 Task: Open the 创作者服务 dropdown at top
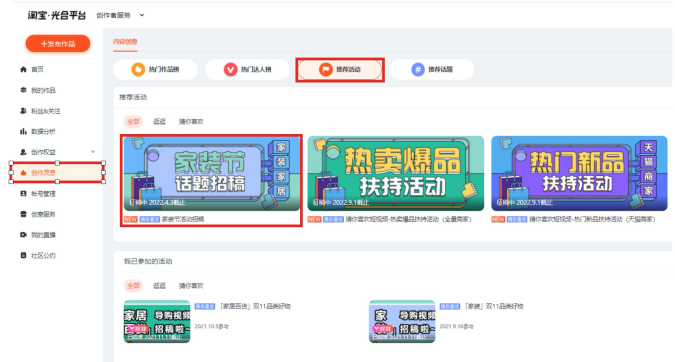point(120,15)
